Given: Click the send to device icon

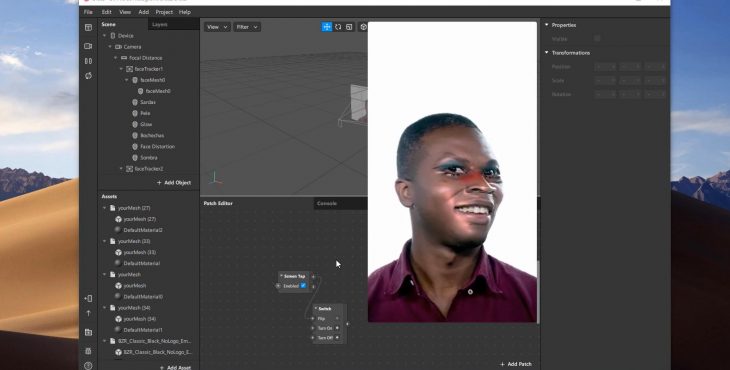Looking at the screenshot, I should coord(88,298).
